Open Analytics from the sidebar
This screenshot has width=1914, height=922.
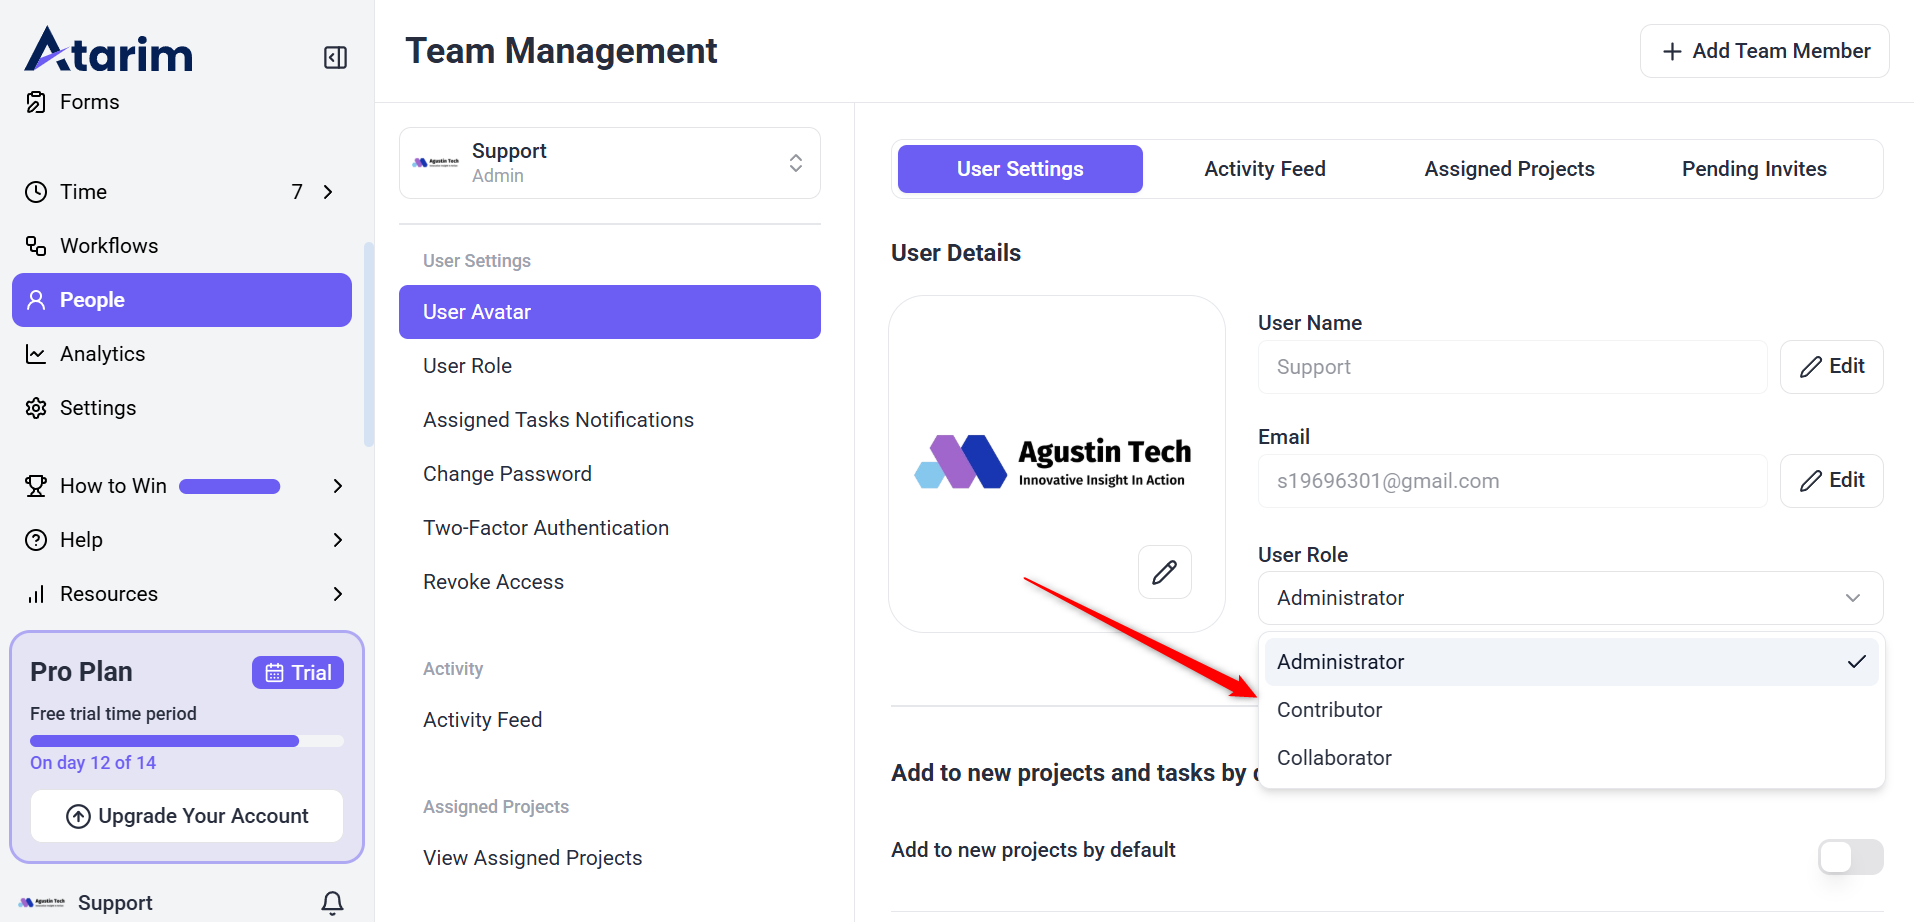(x=102, y=354)
